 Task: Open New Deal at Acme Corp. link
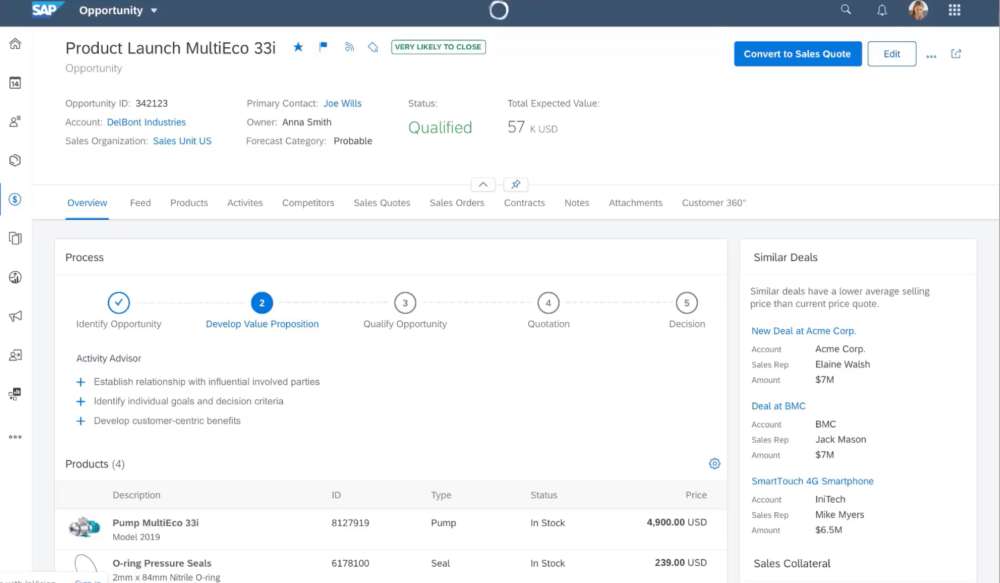804,331
